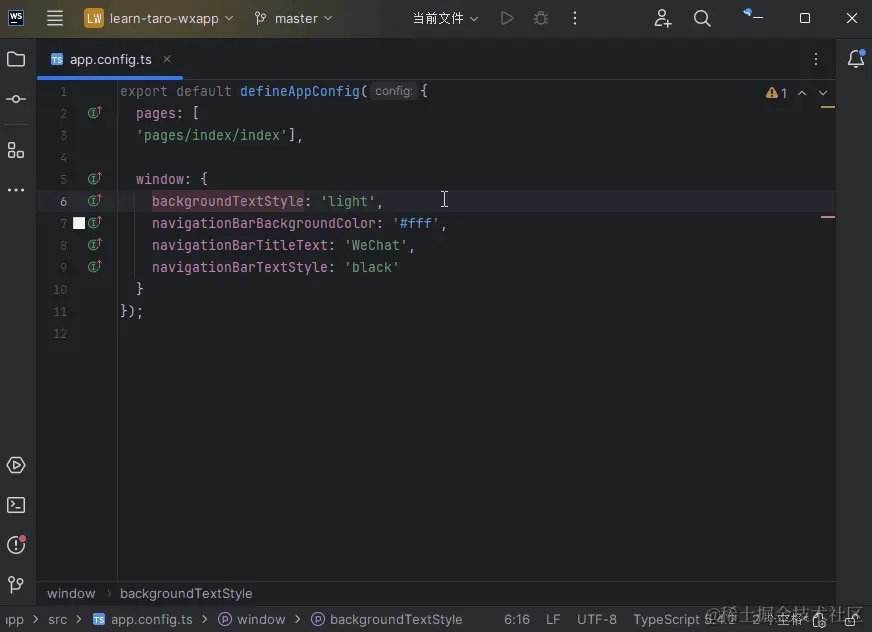
Task: Click implements gutter icon on line 9
Action: [95, 266]
